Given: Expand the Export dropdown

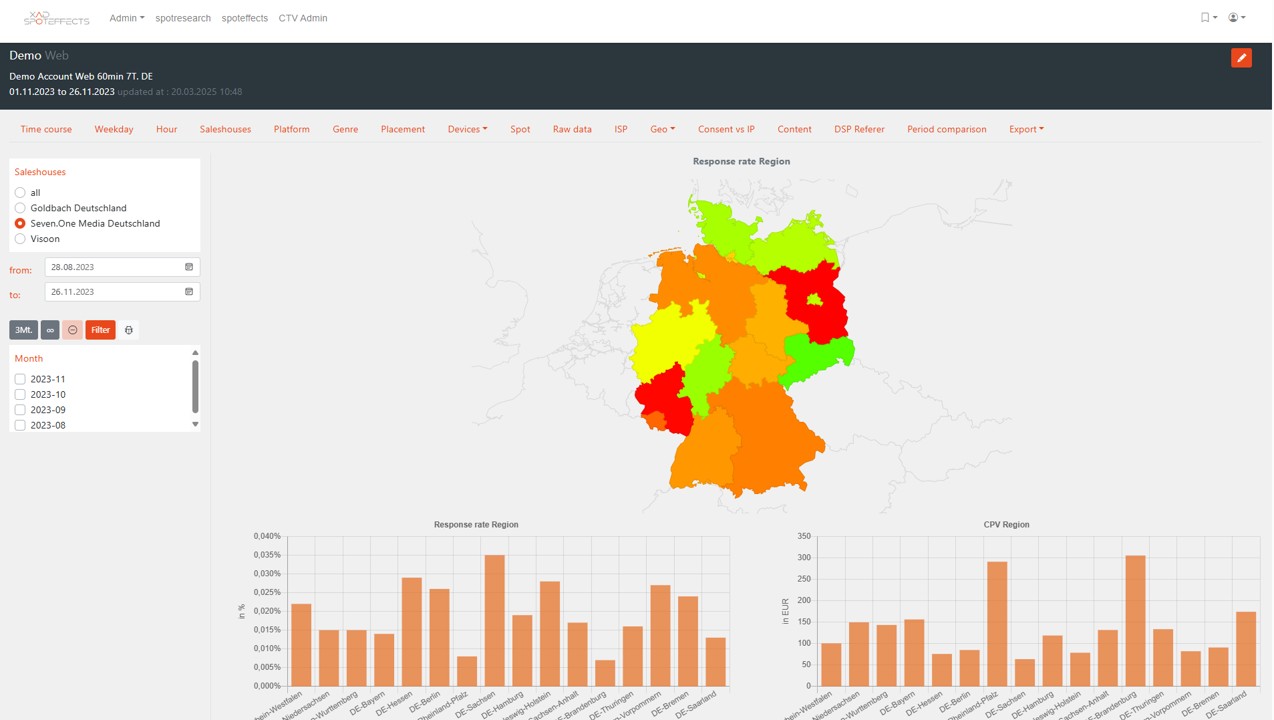Looking at the screenshot, I should pos(1025,129).
